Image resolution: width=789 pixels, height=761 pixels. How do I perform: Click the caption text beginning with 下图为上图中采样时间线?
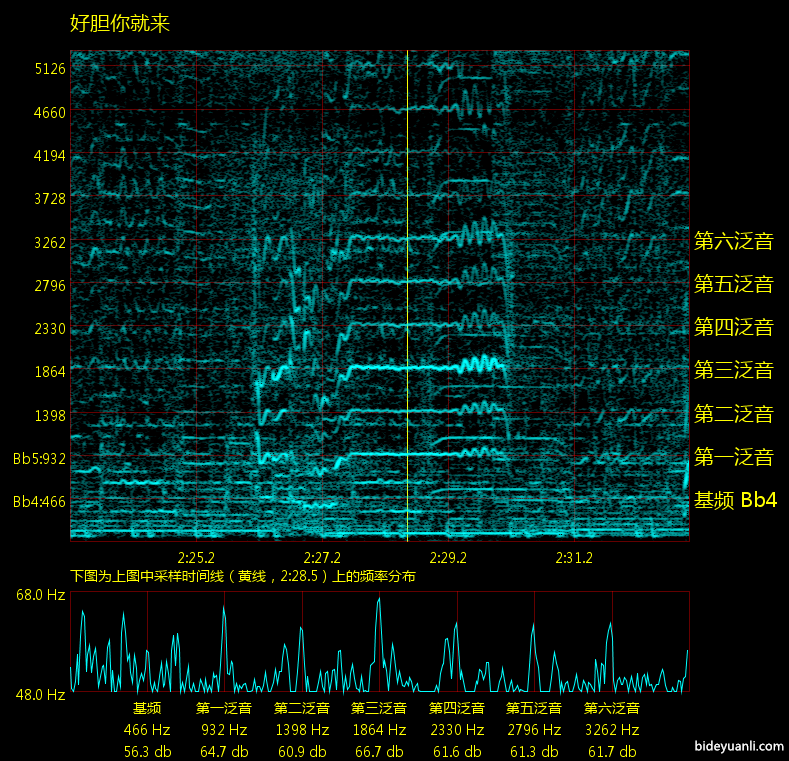pyautogui.click(x=242, y=576)
